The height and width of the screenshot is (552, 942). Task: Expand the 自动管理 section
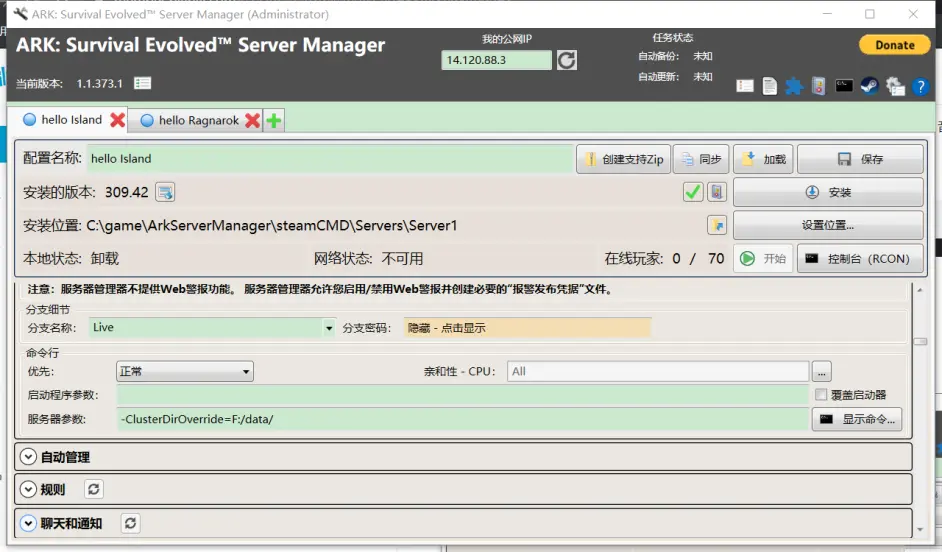(x=28, y=457)
